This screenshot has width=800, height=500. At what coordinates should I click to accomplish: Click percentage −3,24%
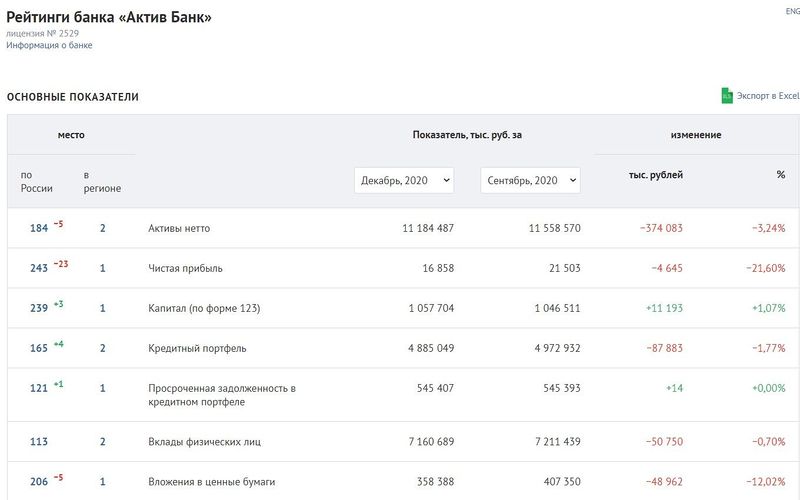point(768,228)
